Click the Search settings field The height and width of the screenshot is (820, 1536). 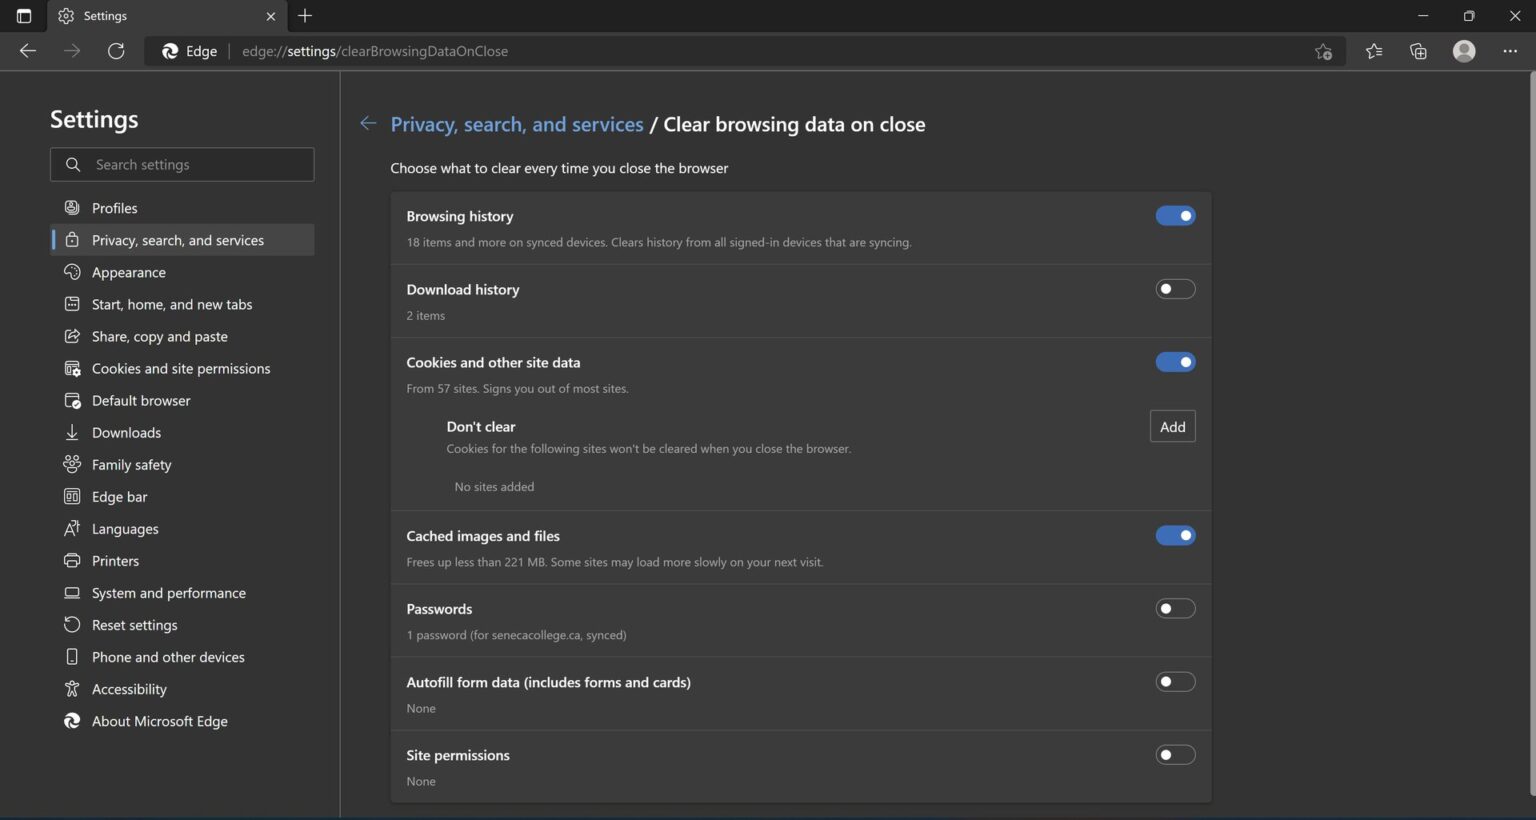tap(182, 164)
